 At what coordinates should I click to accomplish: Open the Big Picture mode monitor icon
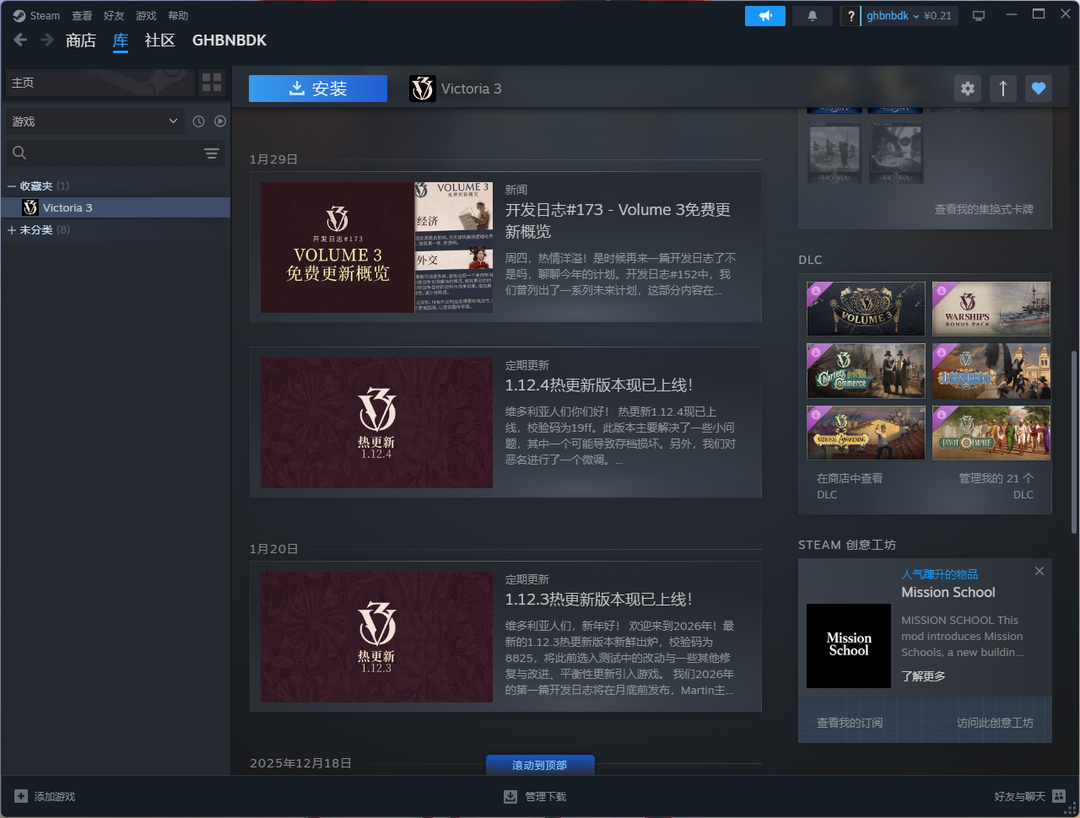point(978,16)
